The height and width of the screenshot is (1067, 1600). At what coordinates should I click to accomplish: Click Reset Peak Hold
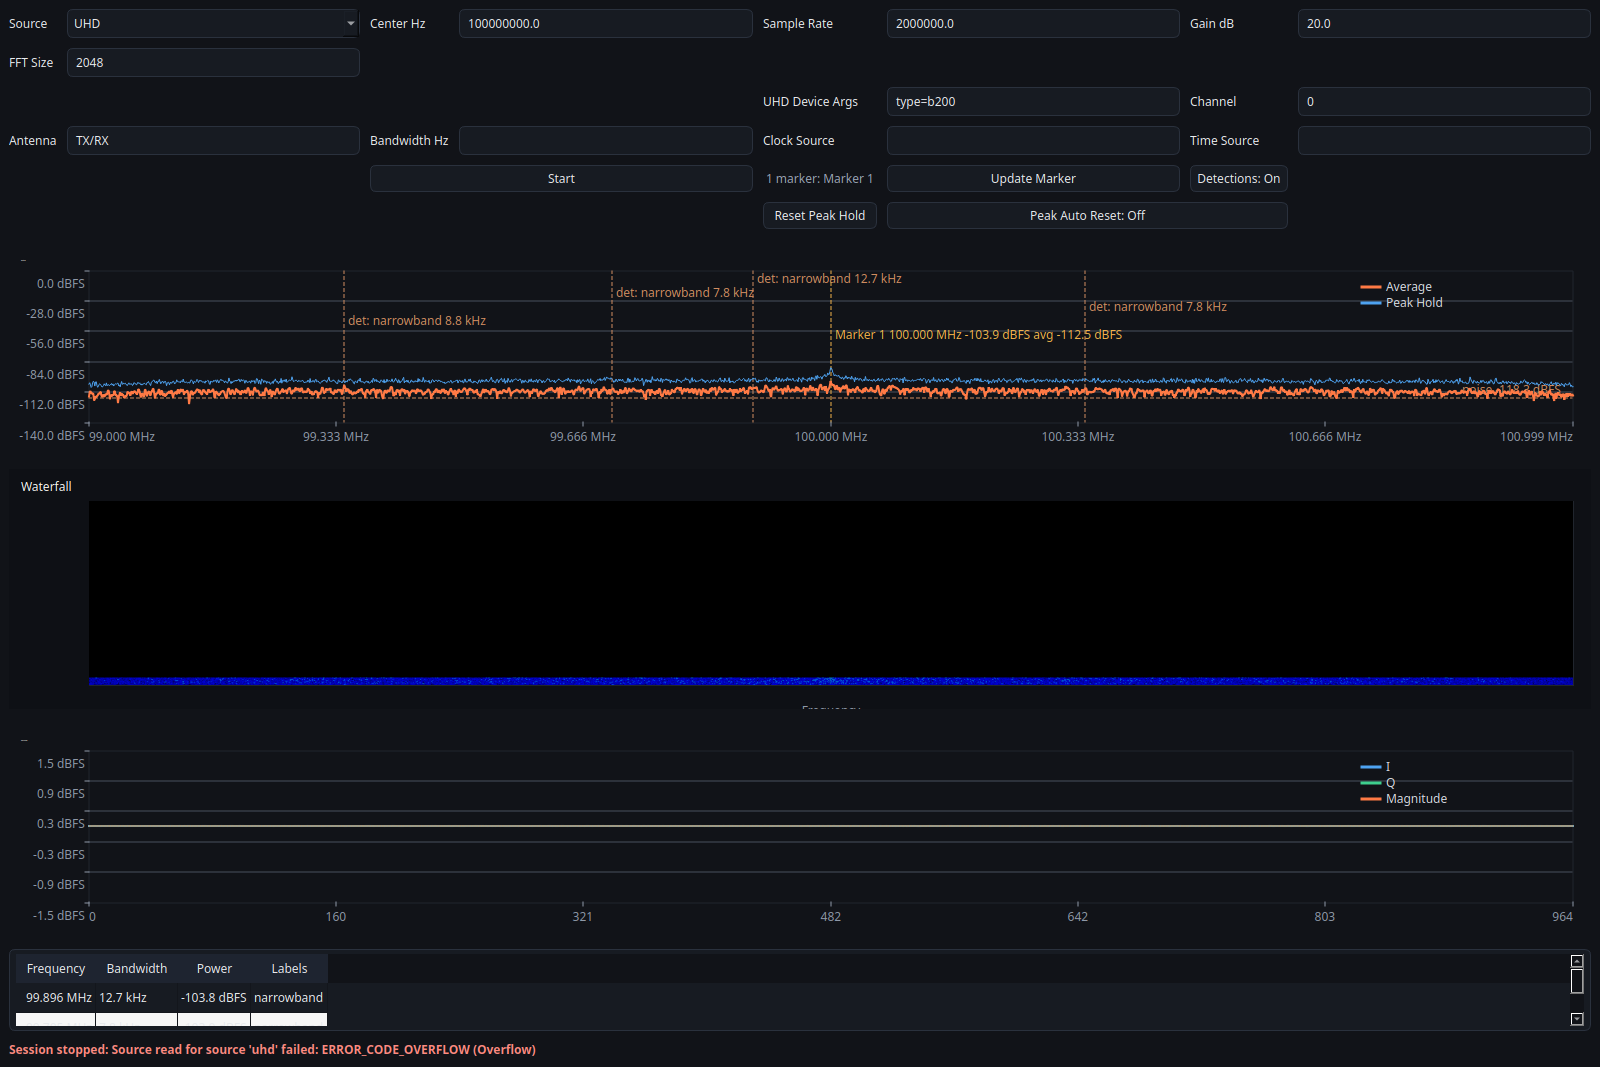[x=819, y=215]
